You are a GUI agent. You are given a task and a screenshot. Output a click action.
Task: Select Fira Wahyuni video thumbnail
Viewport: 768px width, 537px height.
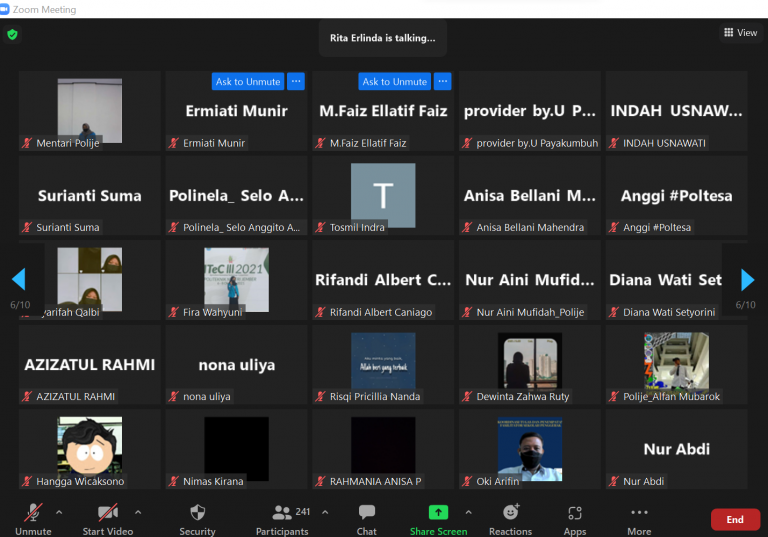tap(237, 279)
